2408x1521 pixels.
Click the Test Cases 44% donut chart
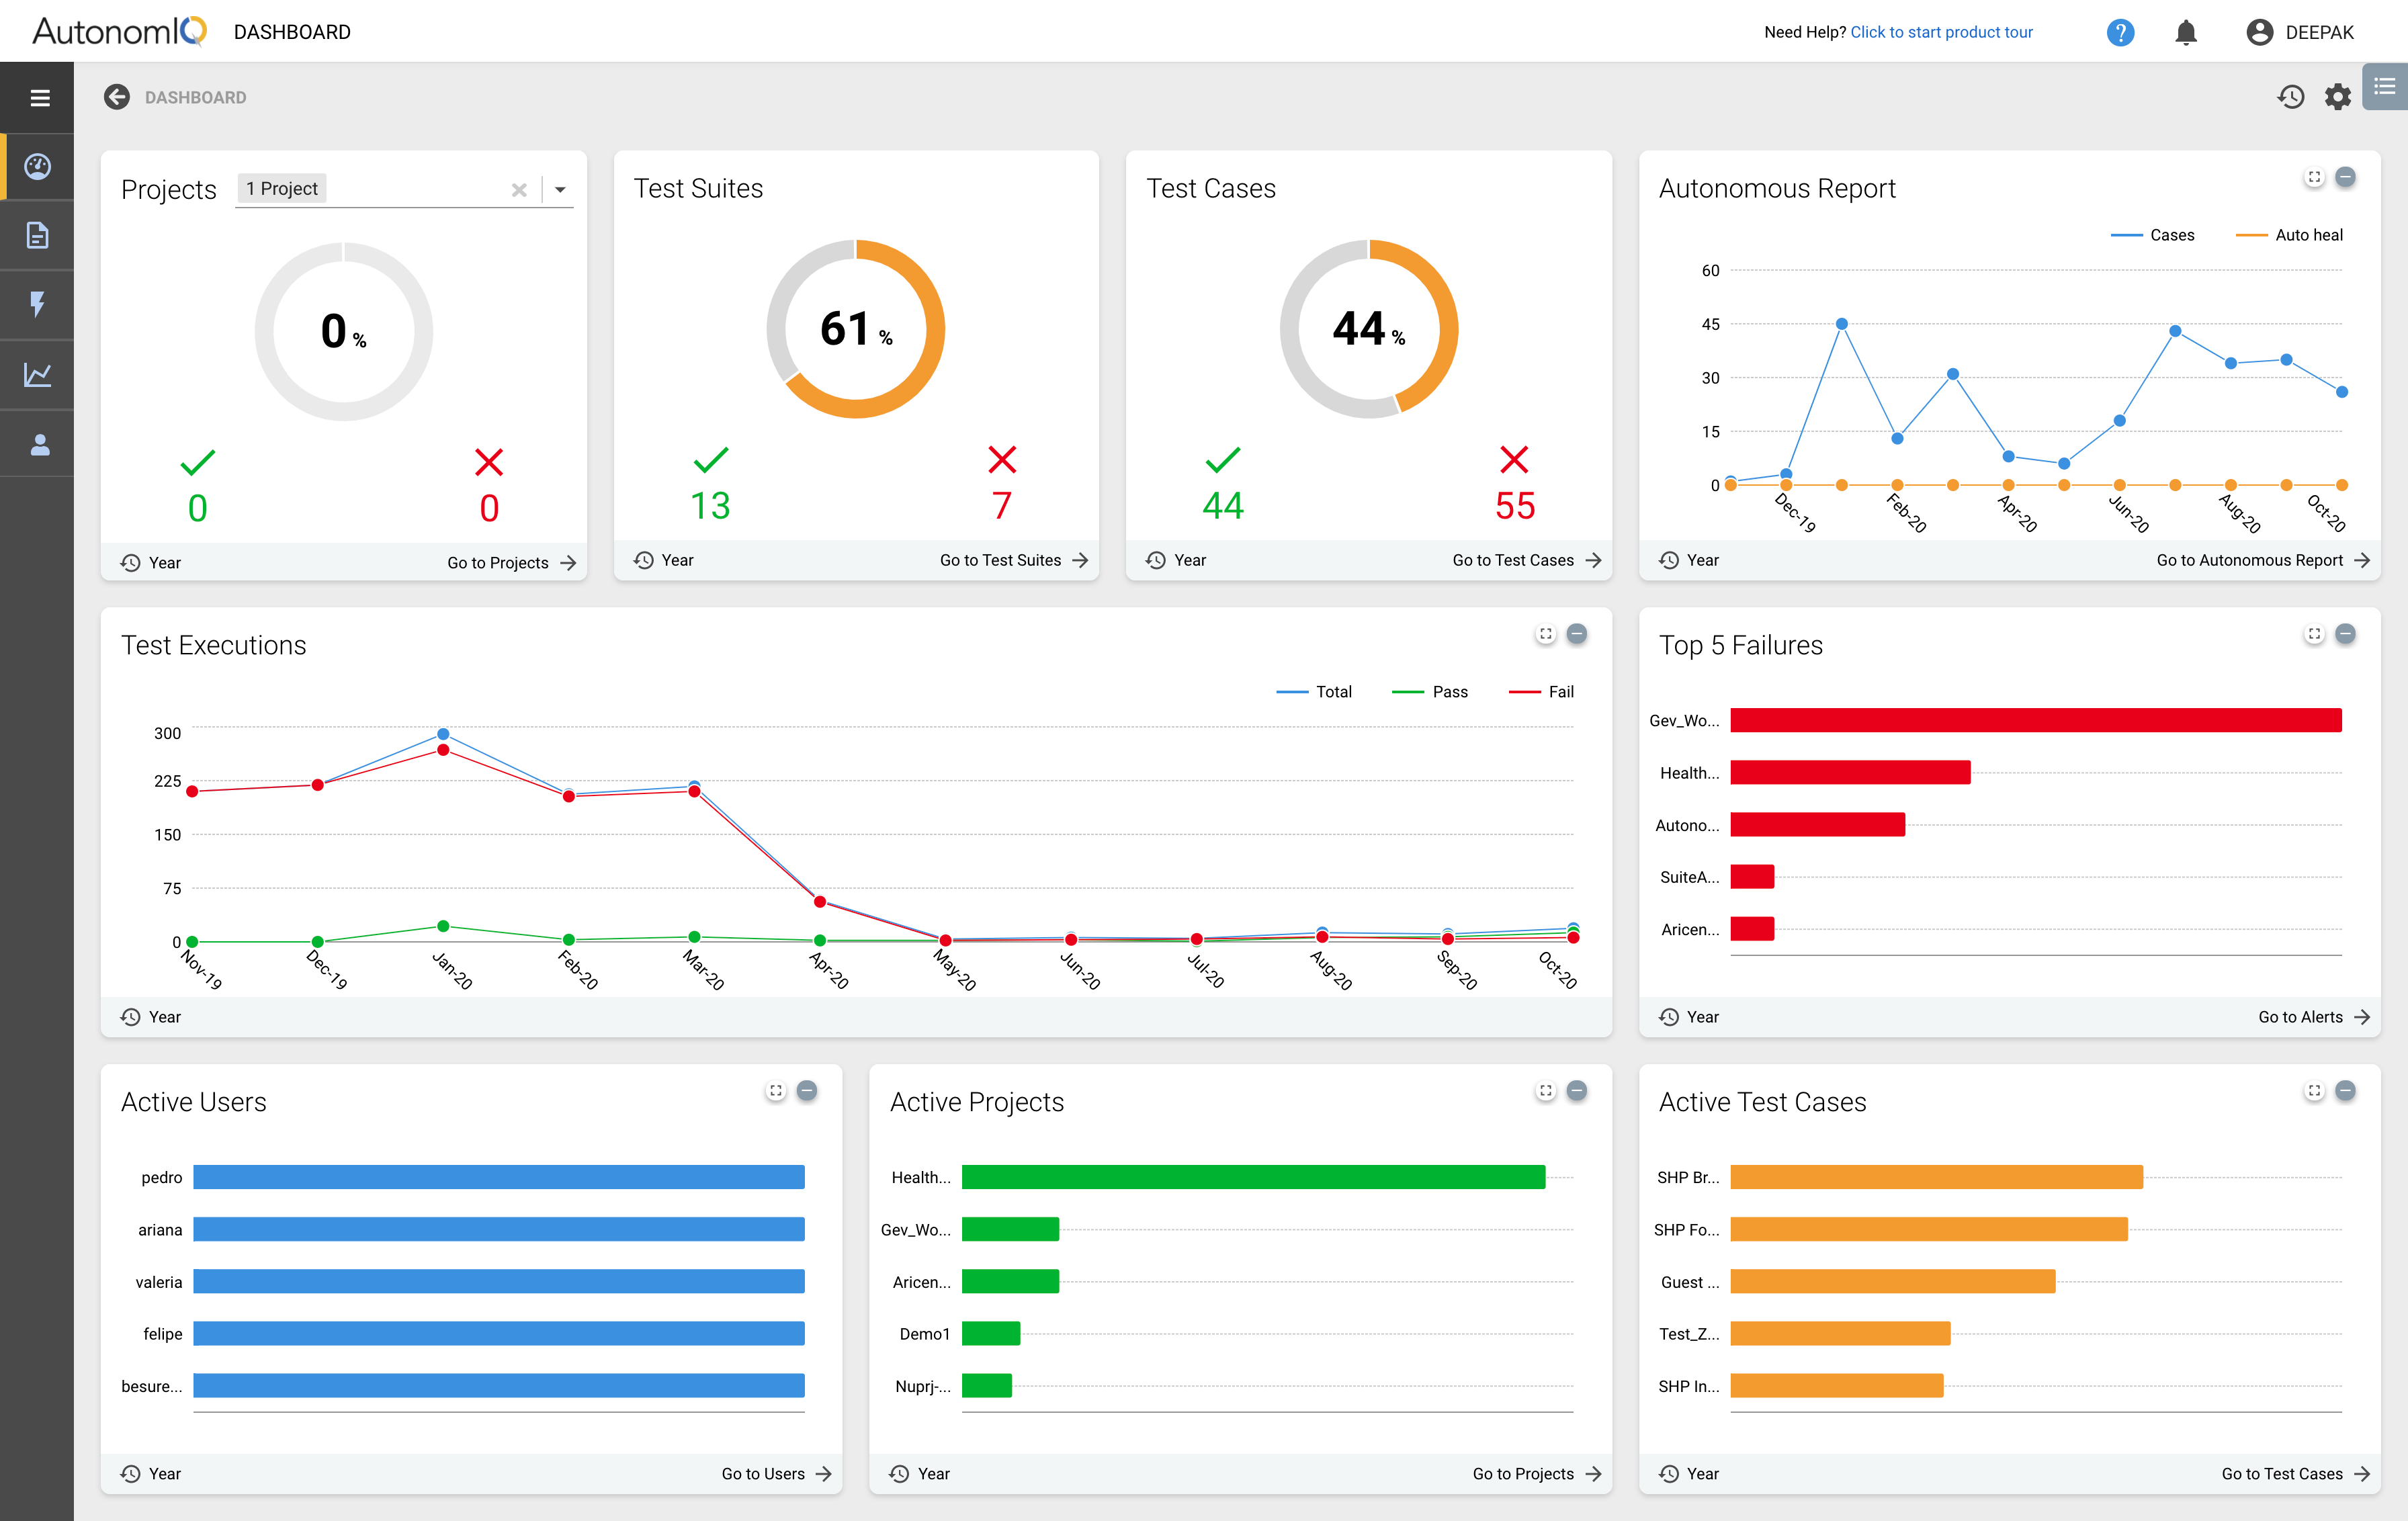tap(1369, 329)
